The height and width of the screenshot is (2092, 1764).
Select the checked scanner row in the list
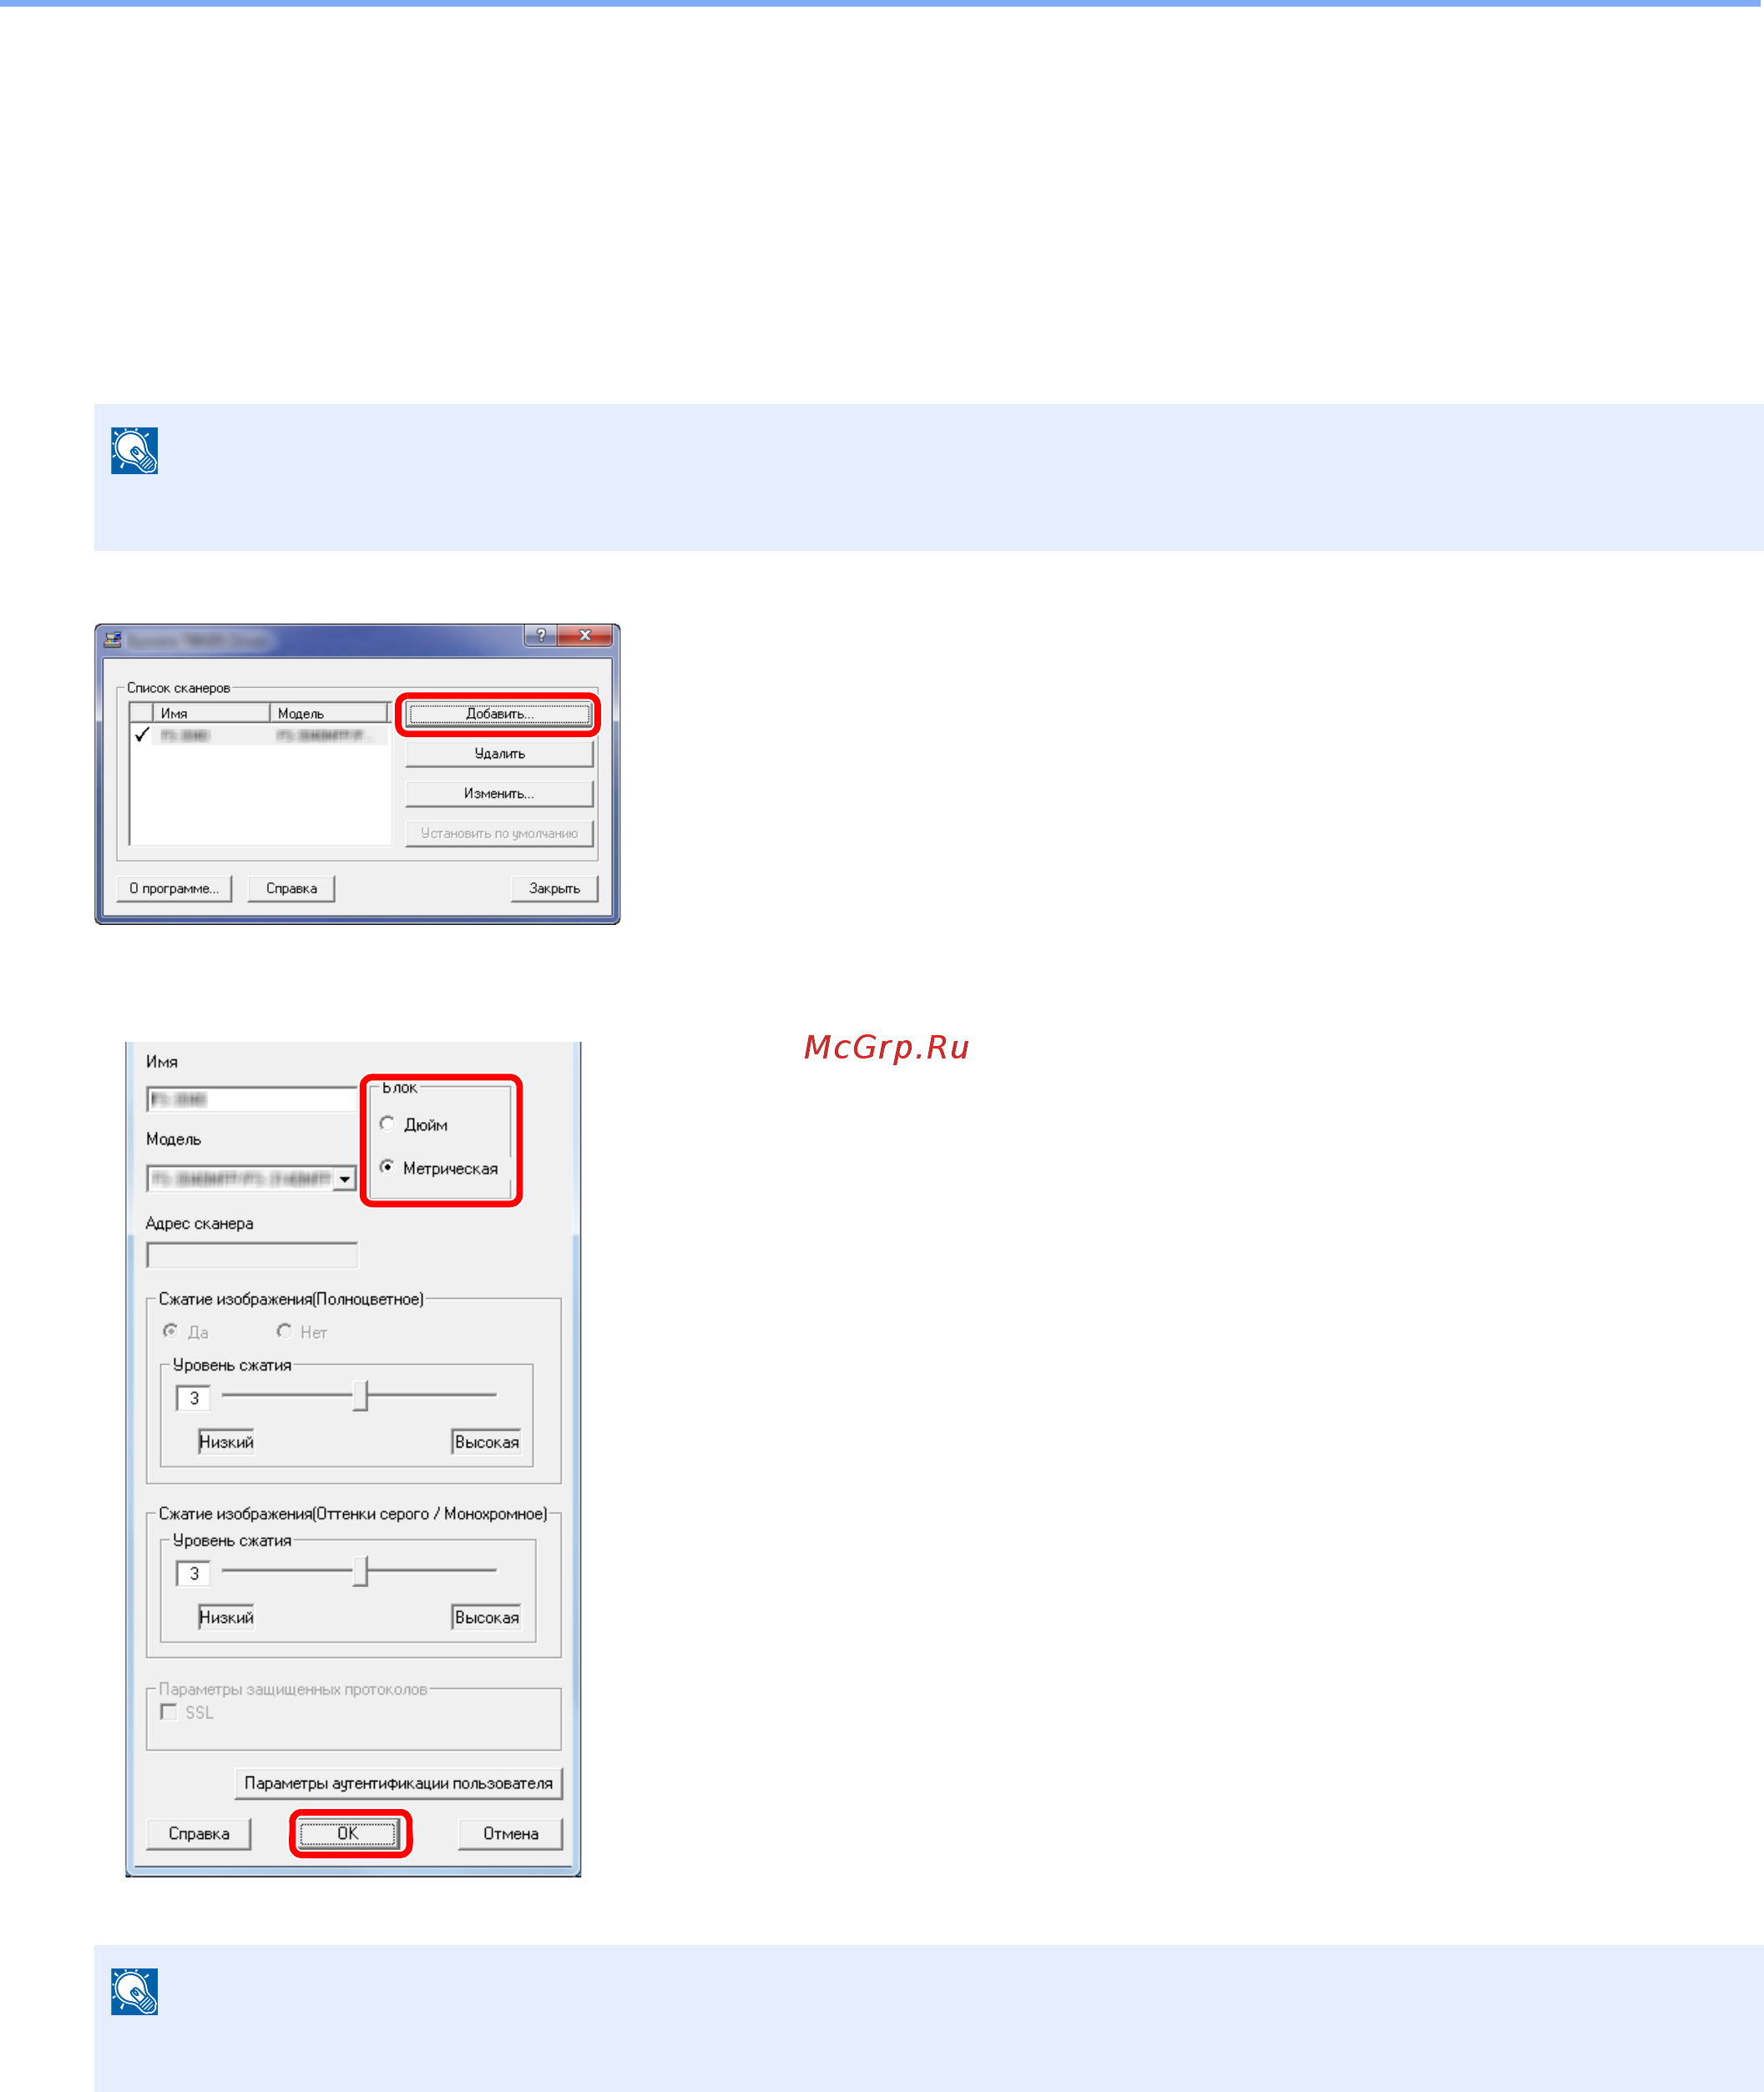[x=259, y=736]
